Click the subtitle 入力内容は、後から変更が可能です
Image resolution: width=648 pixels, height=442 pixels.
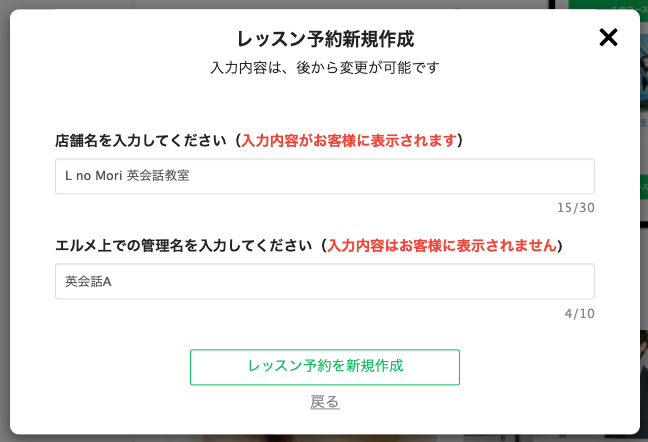pos(325,68)
